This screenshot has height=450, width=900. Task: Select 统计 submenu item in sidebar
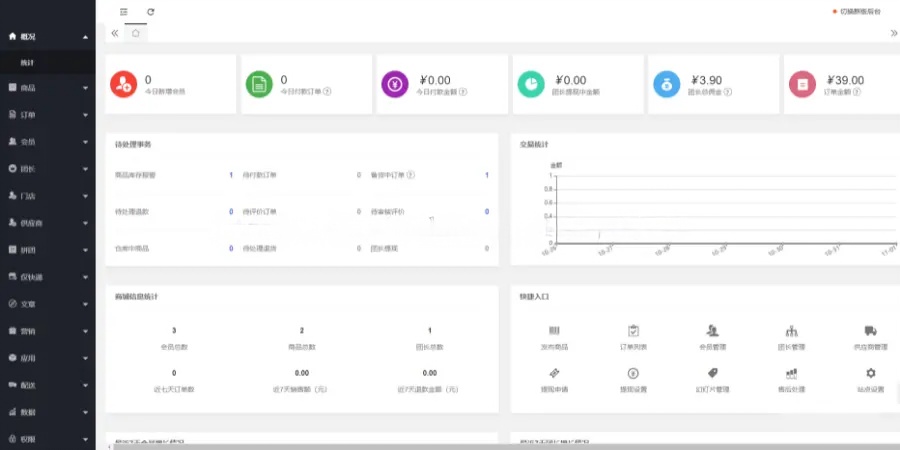pos(28,62)
